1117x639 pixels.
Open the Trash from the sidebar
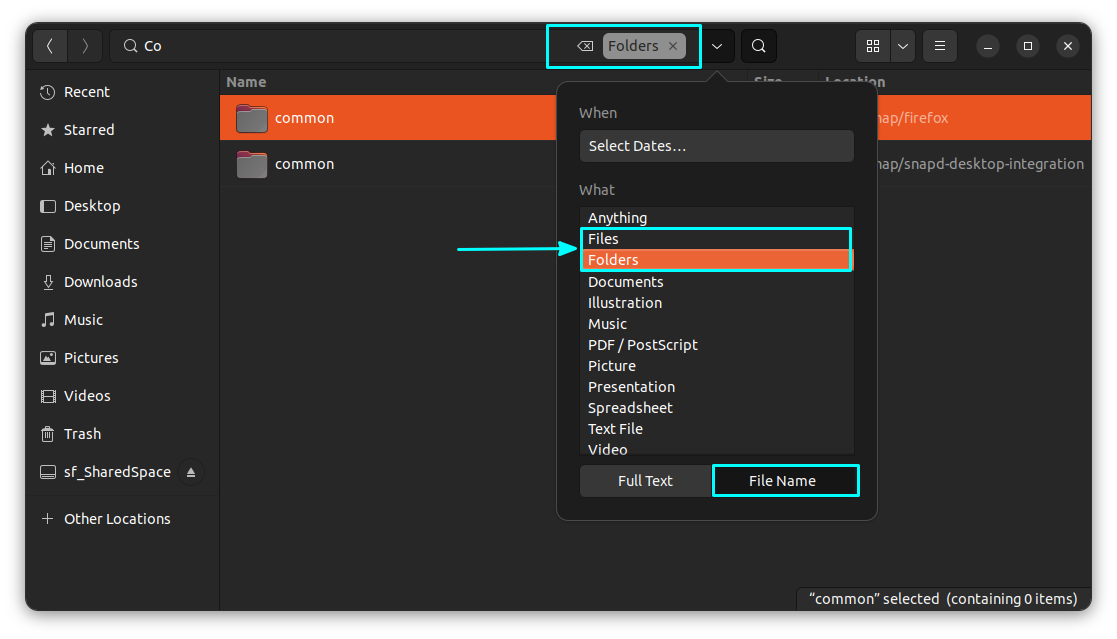81,433
